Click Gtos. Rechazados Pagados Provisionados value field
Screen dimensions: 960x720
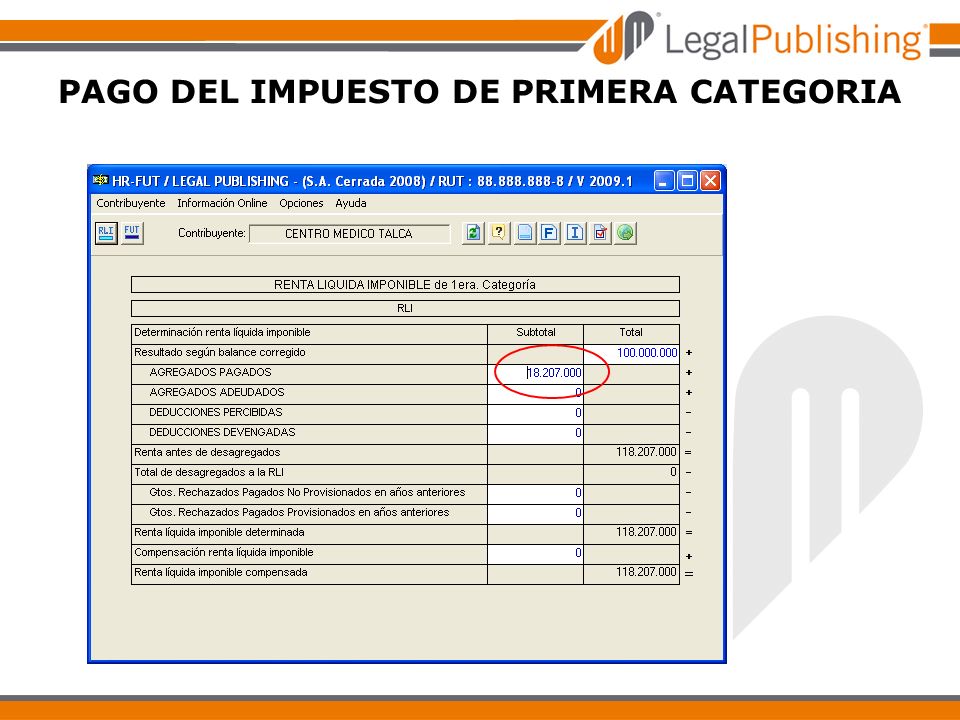(x=535, y=513)
